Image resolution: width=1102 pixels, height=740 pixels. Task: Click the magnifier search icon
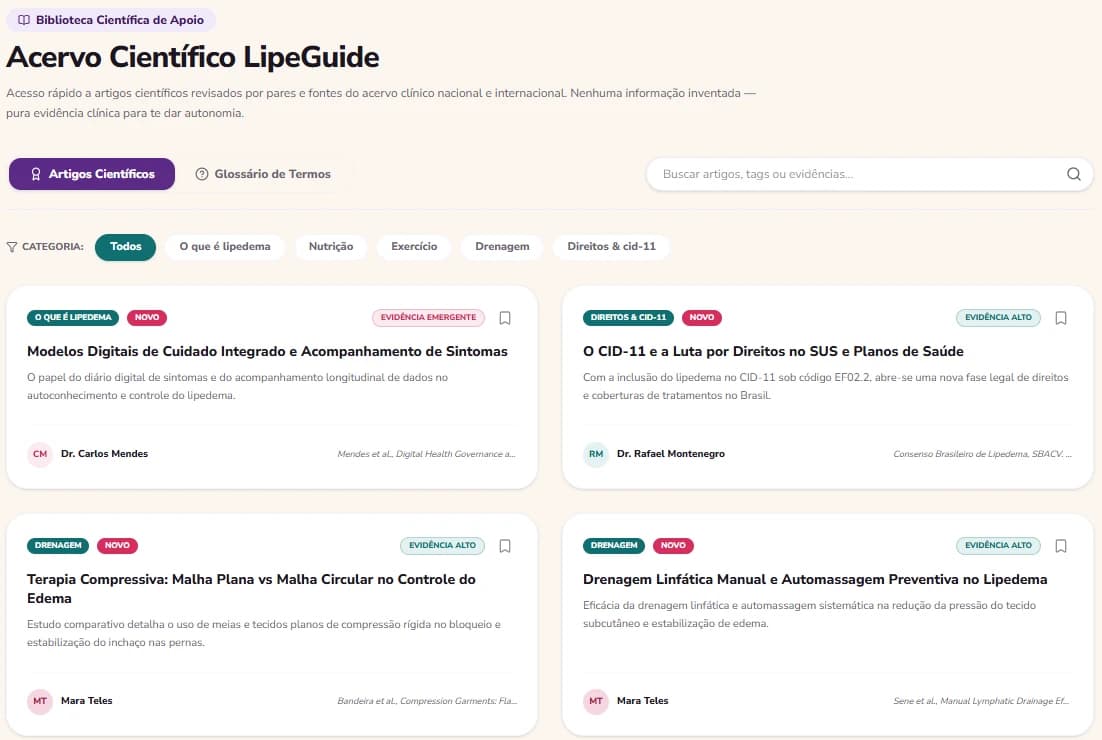(1073, 174)
